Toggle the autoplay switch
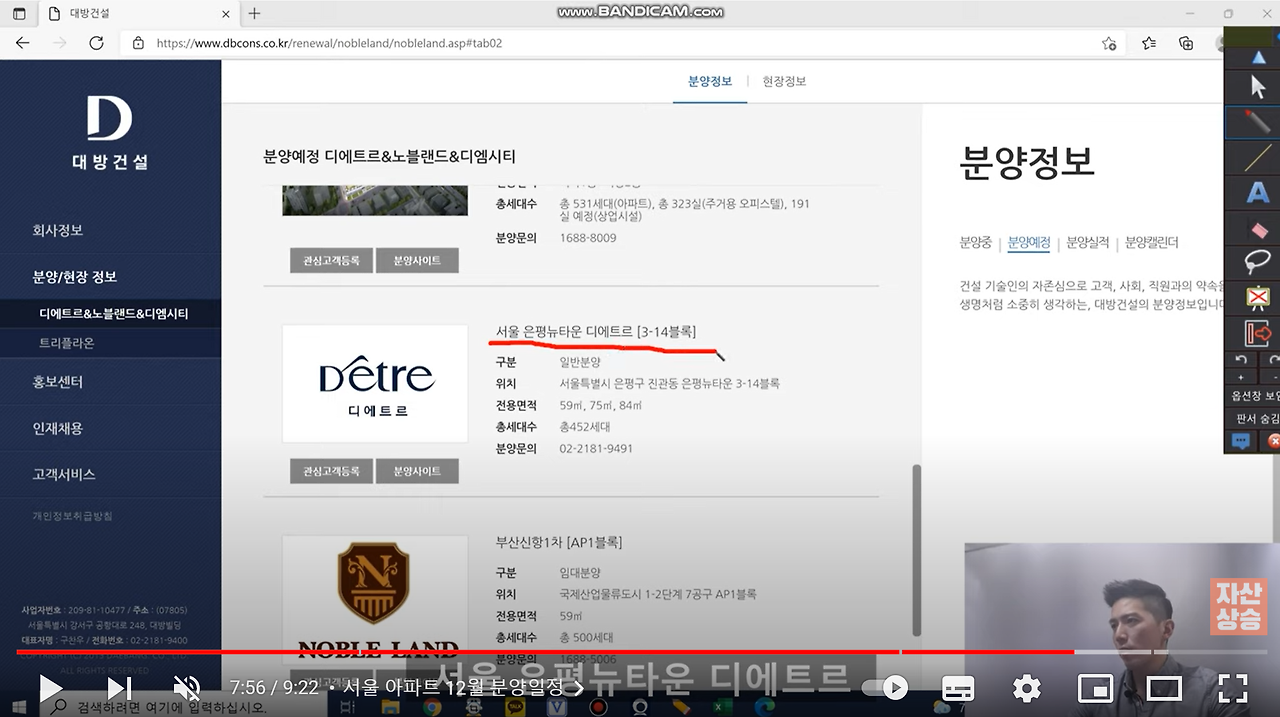Screen dimensions: 1280x717 [885, 687]
